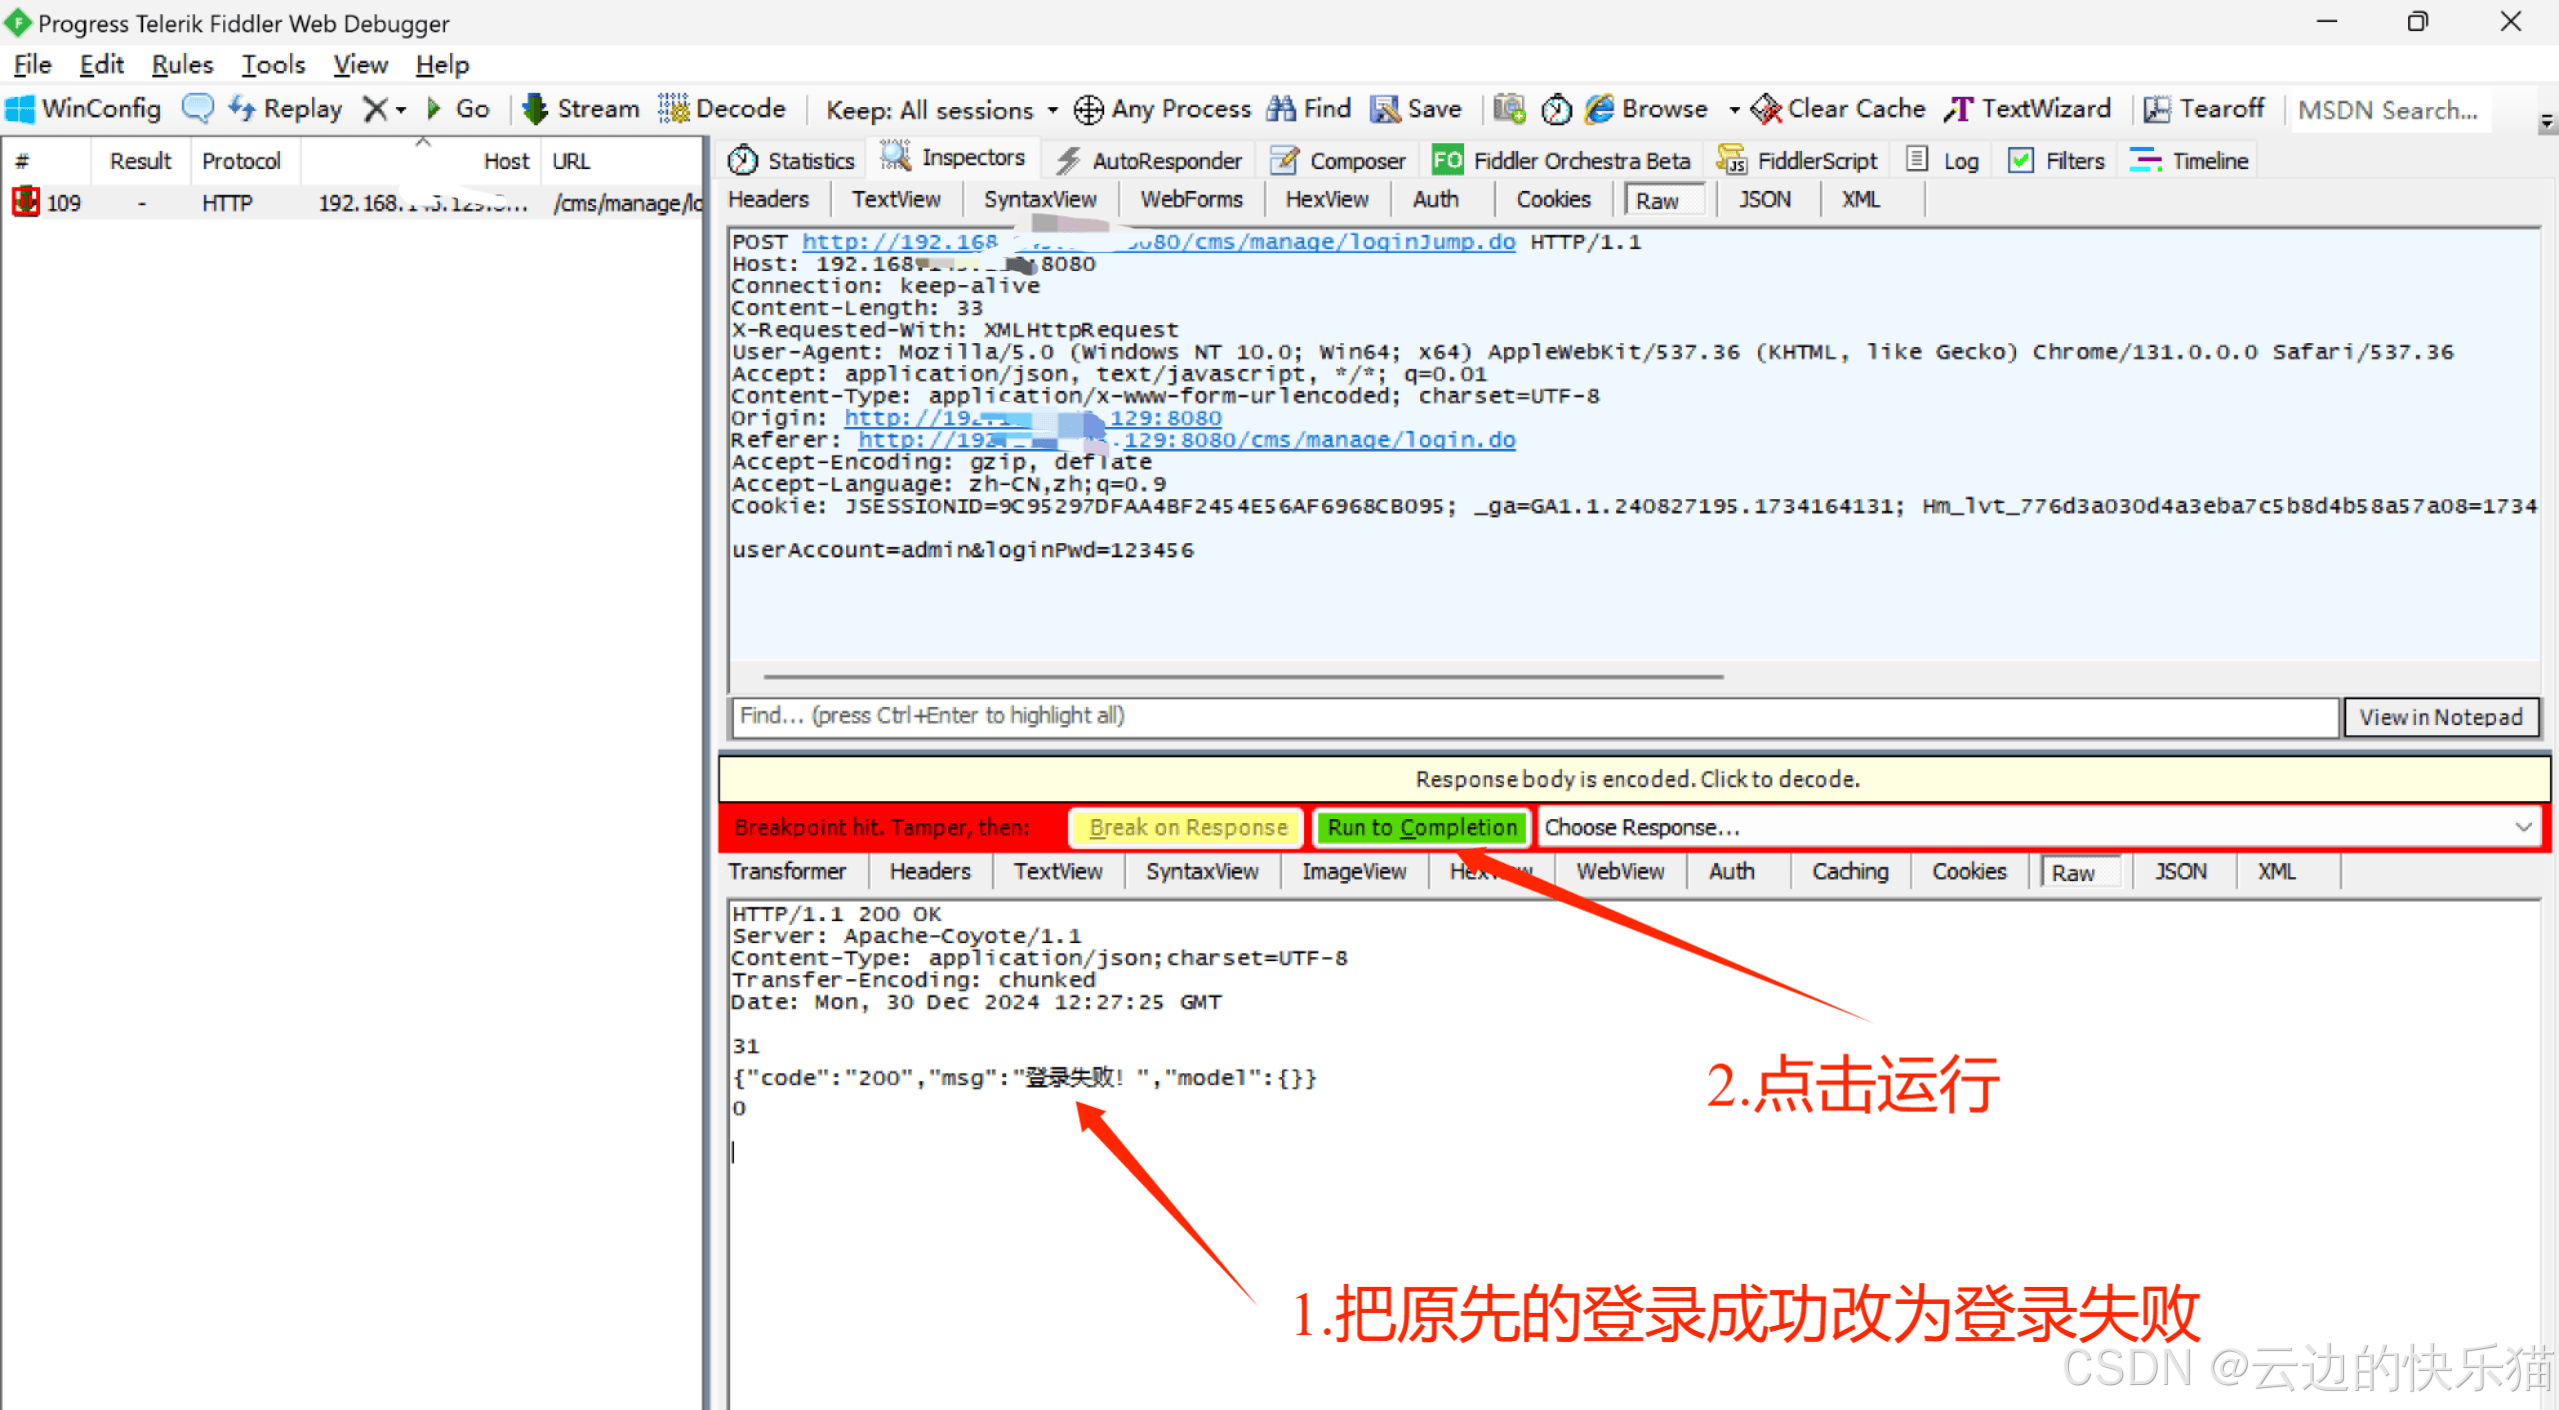Click the Stream mode icon
The height and width of the screenshot is (1410, 2559).
tap(536, 108)
